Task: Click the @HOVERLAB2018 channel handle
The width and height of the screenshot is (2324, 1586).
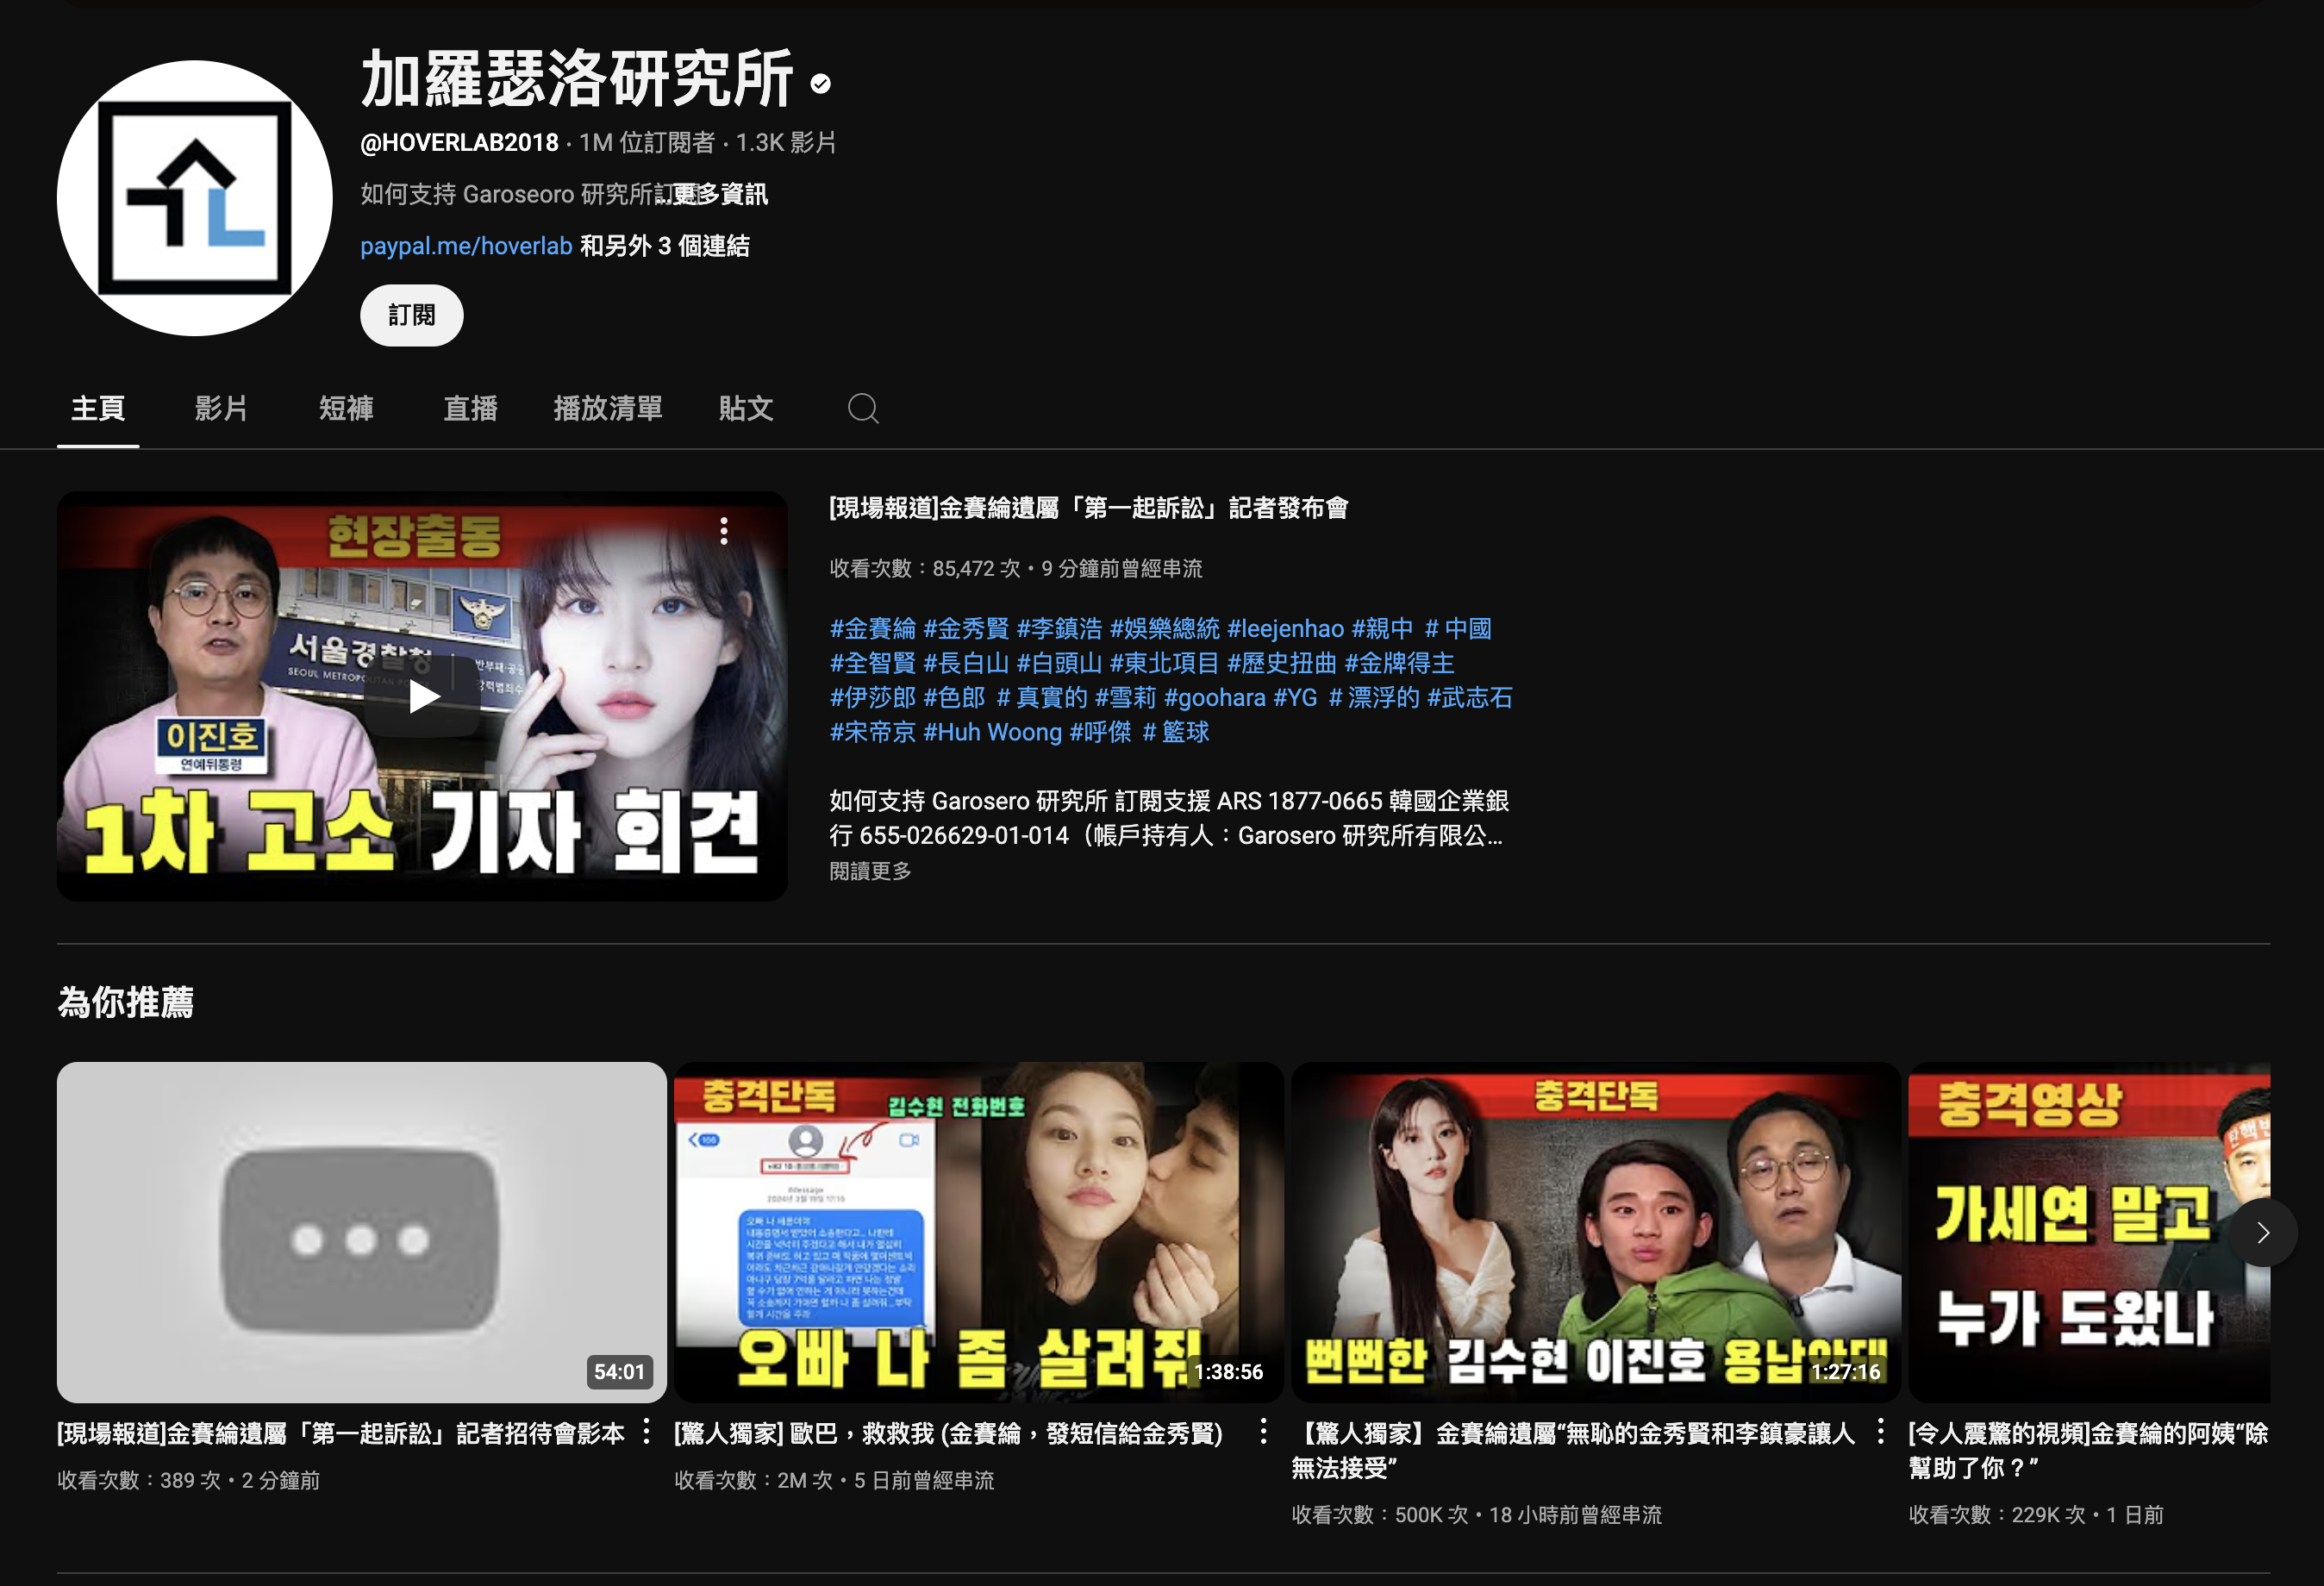Action: pyautogui.click(x=459, y=143)
